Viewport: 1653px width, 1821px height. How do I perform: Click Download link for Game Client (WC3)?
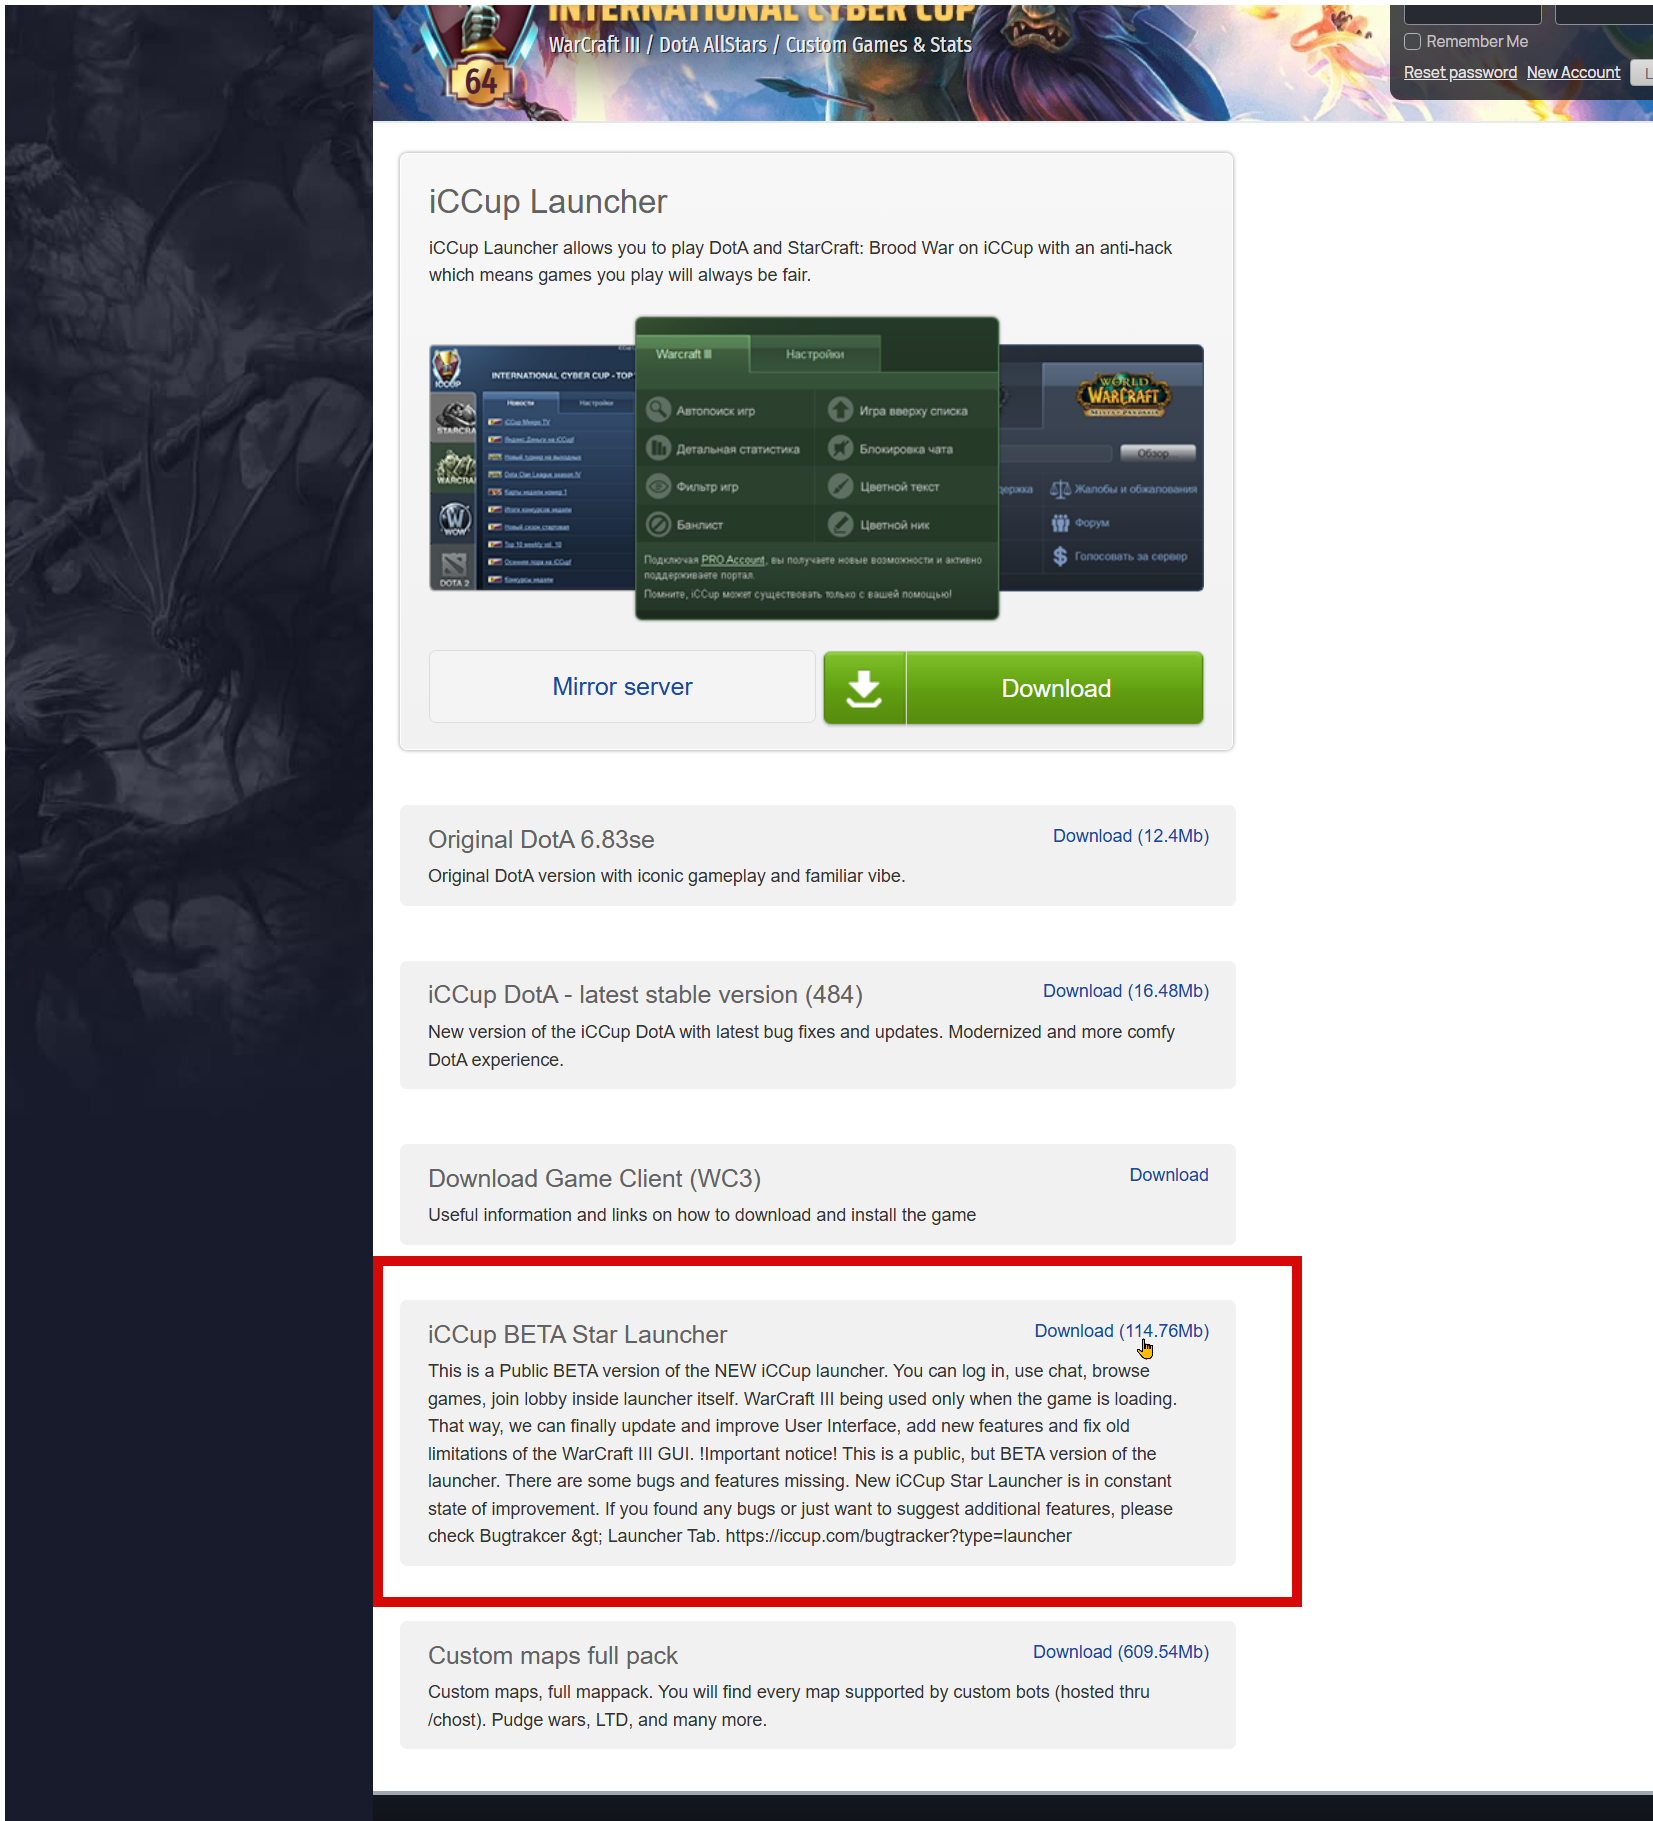(x=1169, y=1175)
